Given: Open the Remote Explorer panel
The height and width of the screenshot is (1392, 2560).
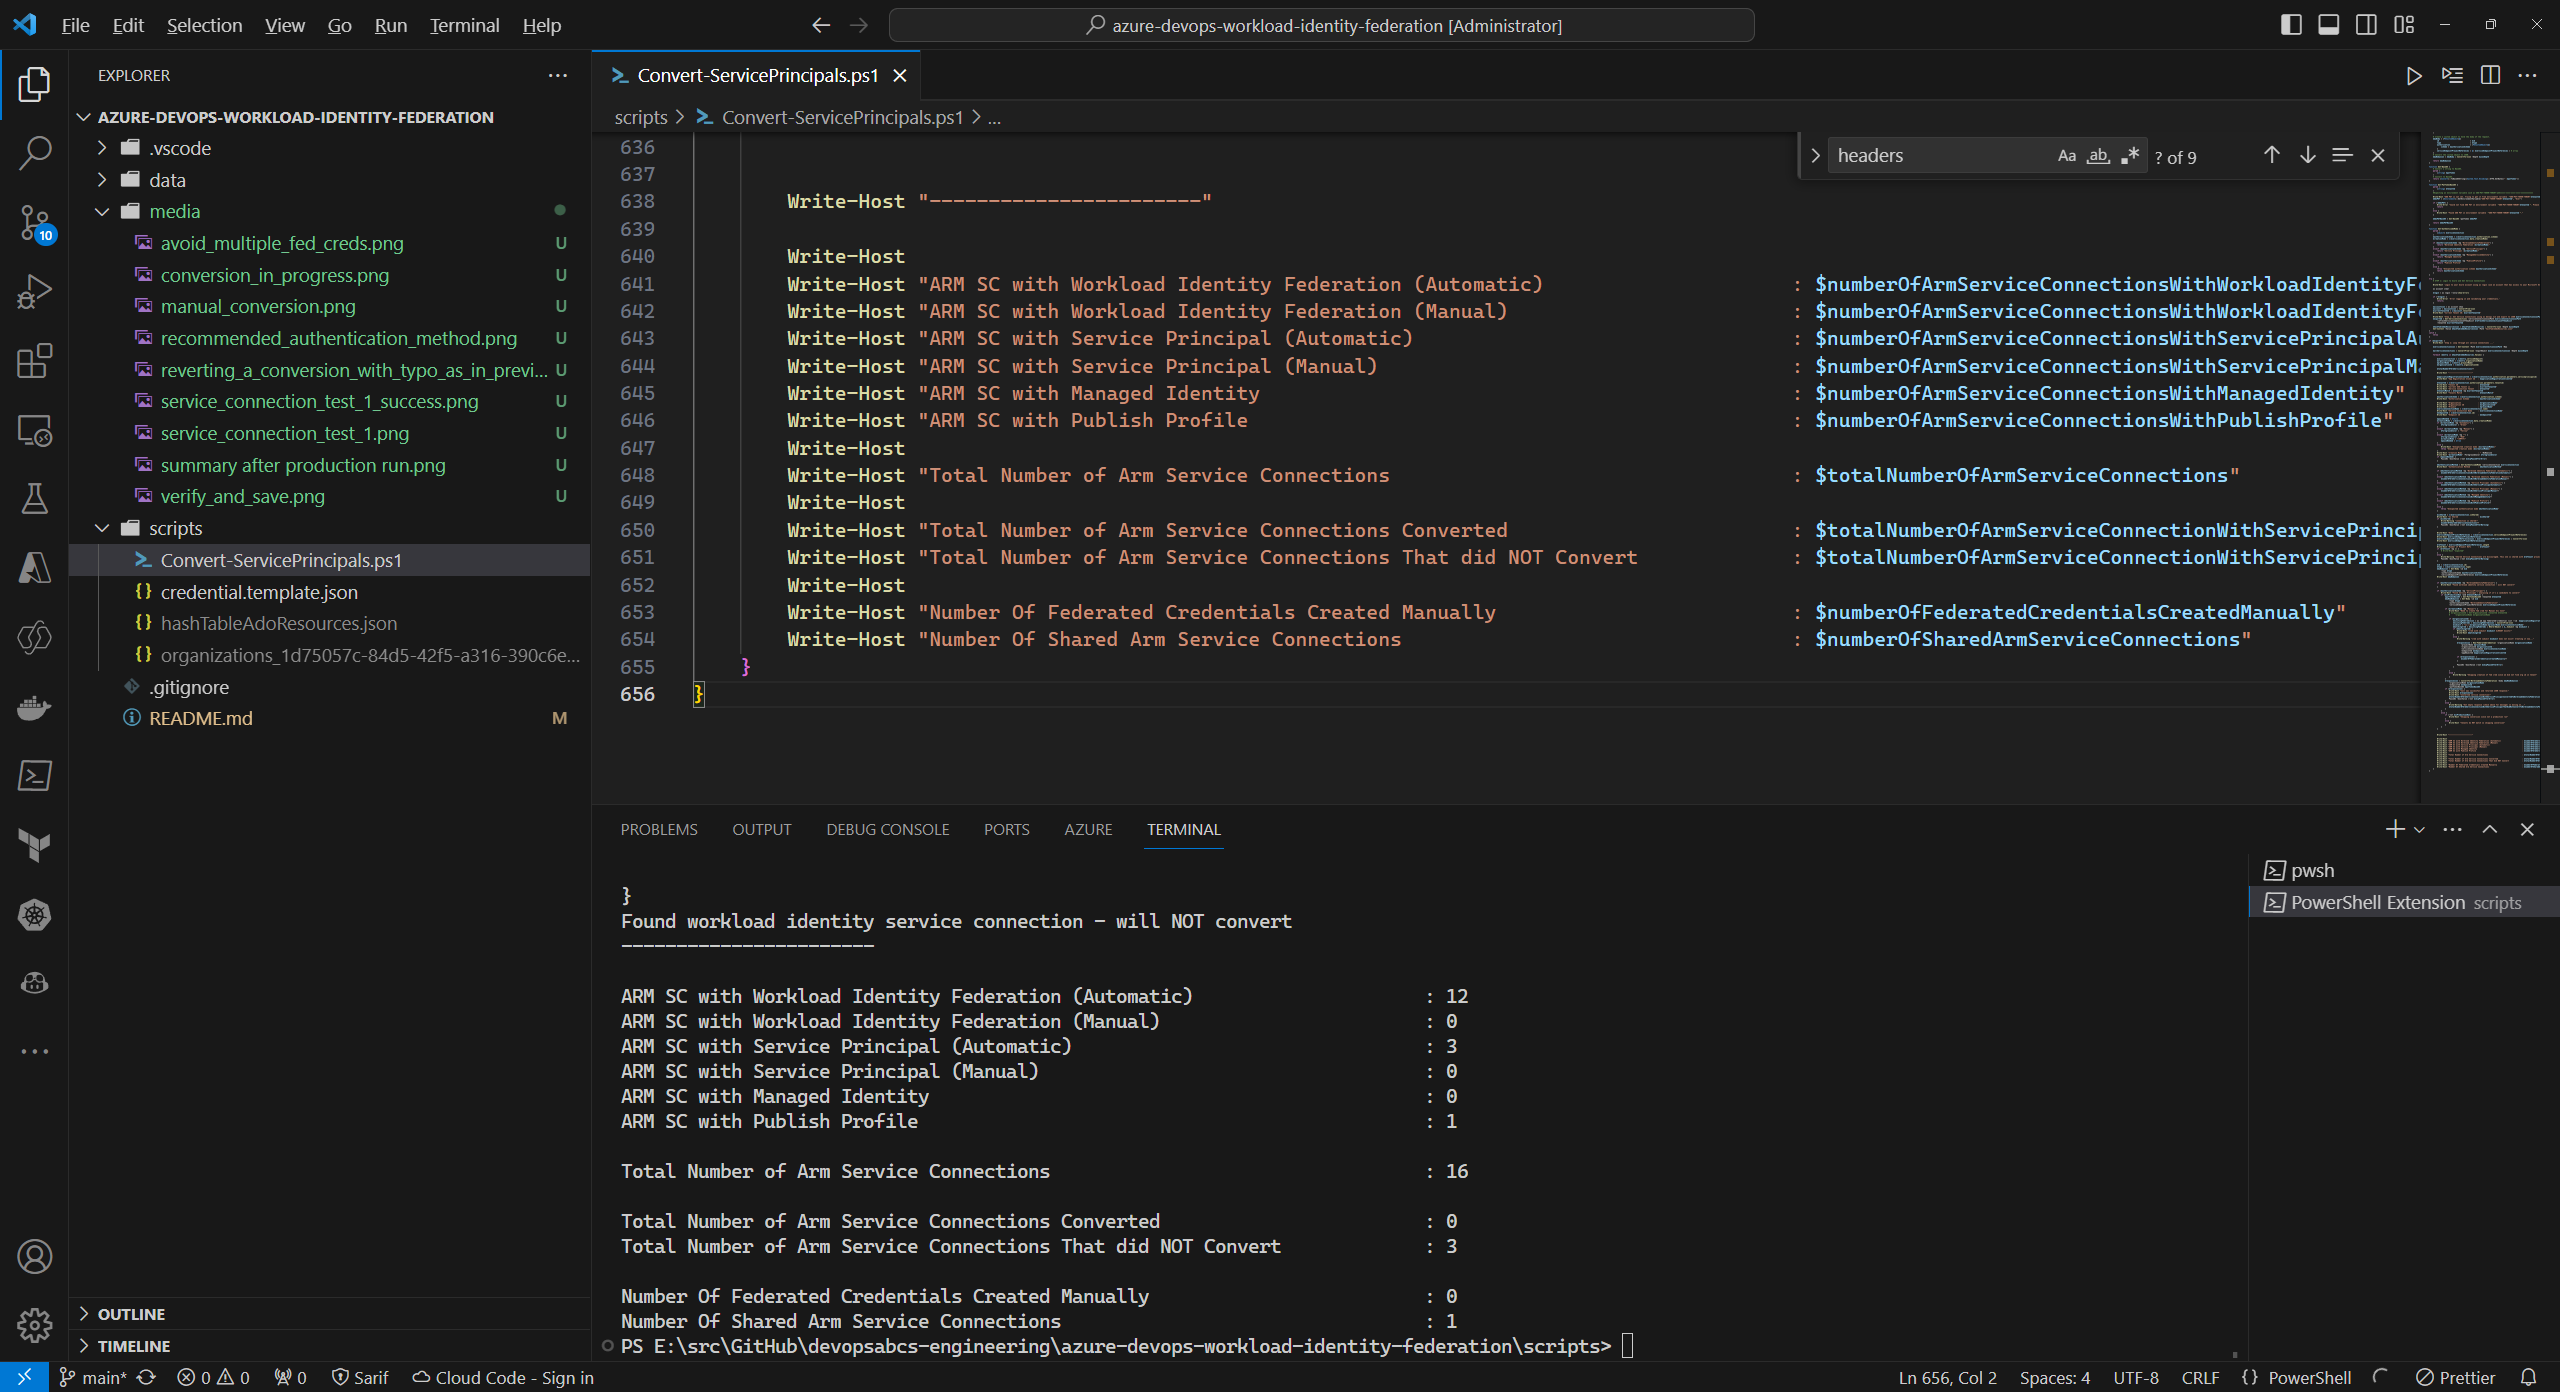Looking at the screenshot, I should click(35, 431).
